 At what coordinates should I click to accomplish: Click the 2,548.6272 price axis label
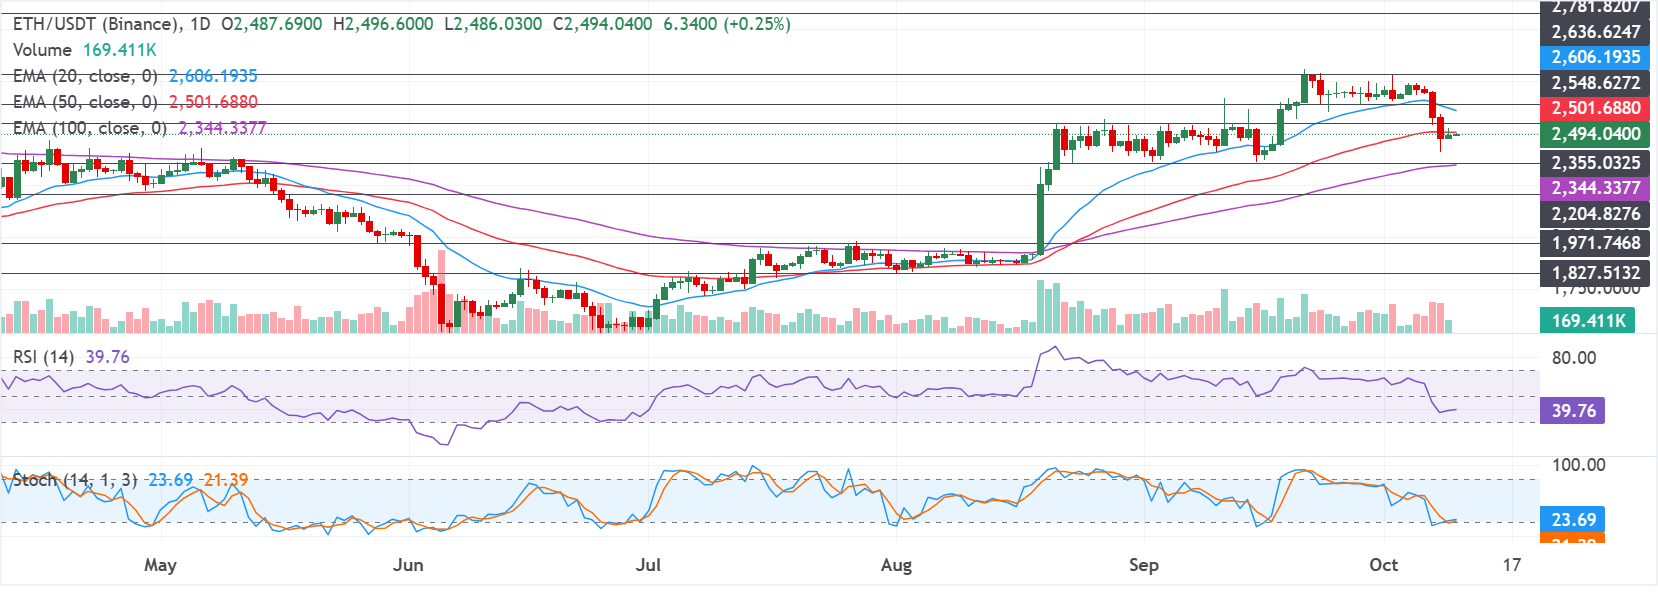coord(1596,83)
